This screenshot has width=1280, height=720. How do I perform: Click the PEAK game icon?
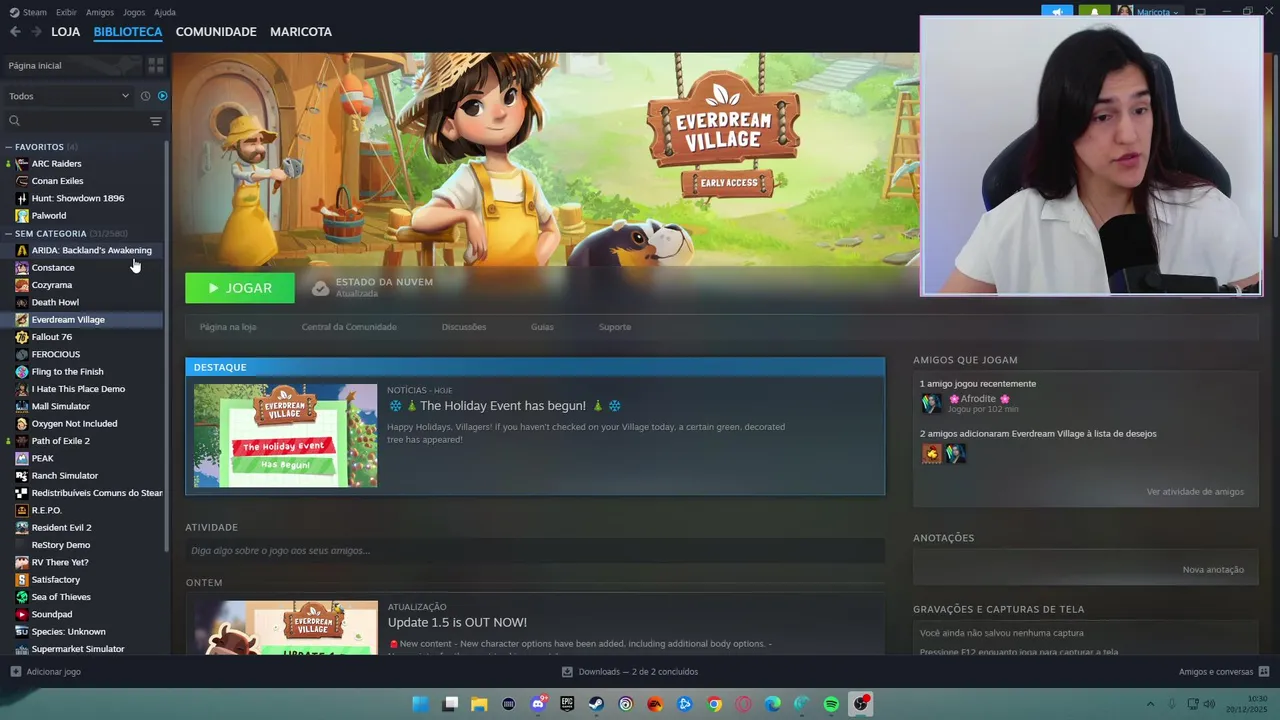(x=22, y=458)
